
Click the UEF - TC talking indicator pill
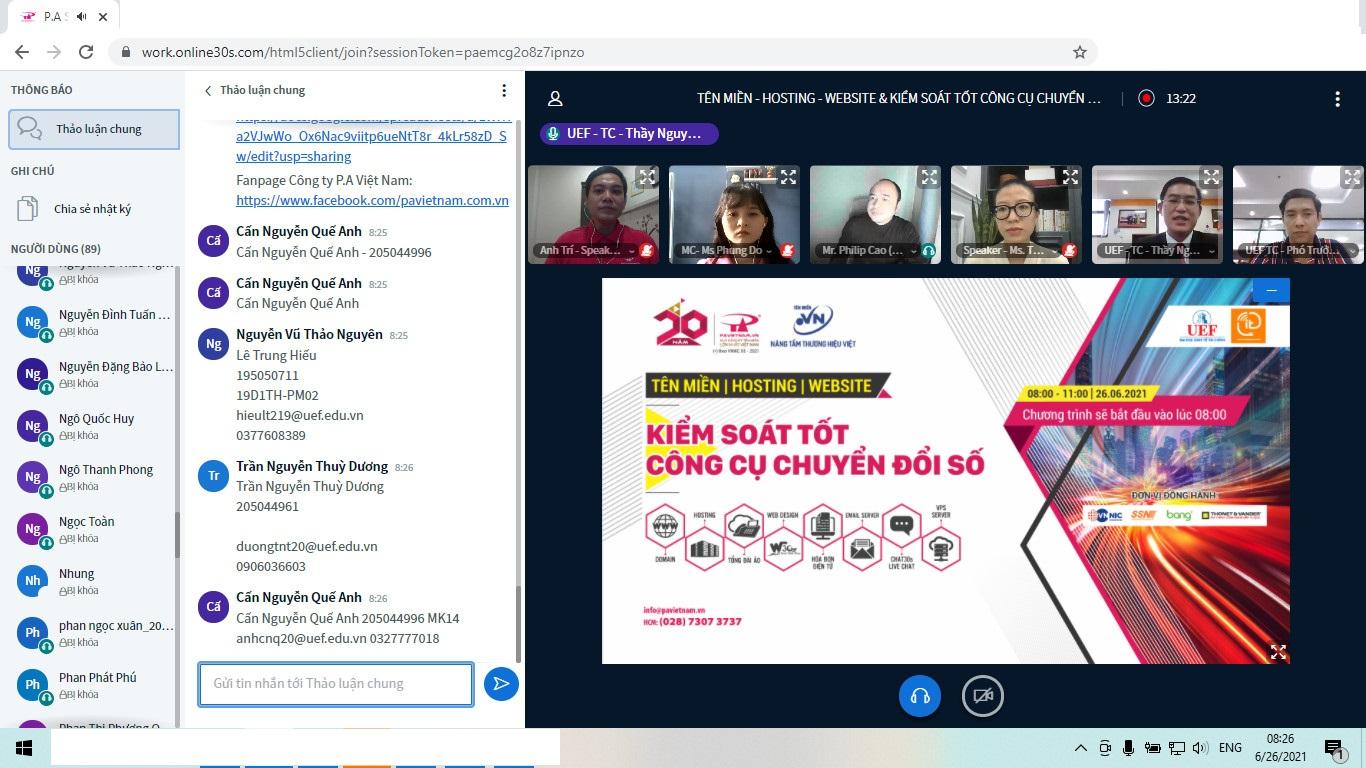[629, 133]
